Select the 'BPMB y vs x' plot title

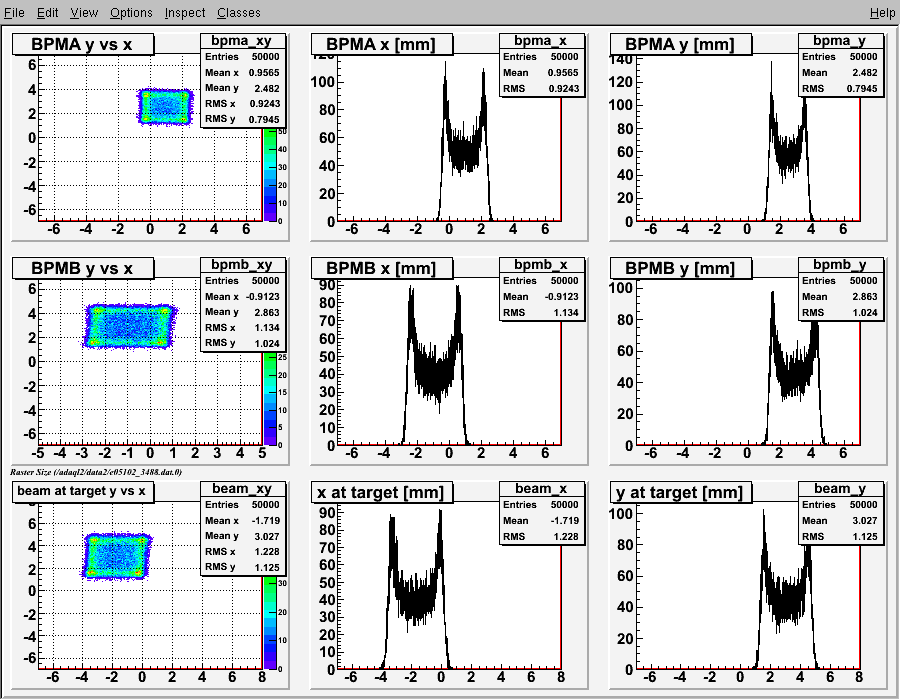point(83,269)
